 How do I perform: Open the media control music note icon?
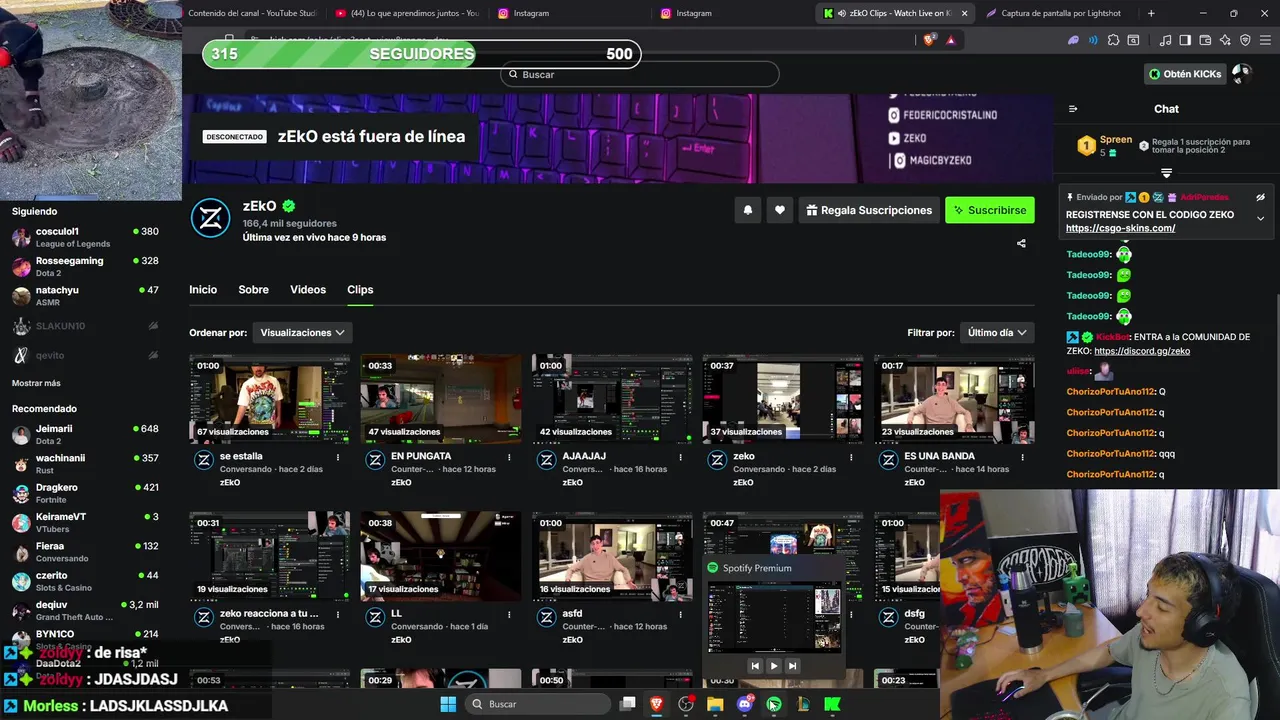click(1165, 40)
